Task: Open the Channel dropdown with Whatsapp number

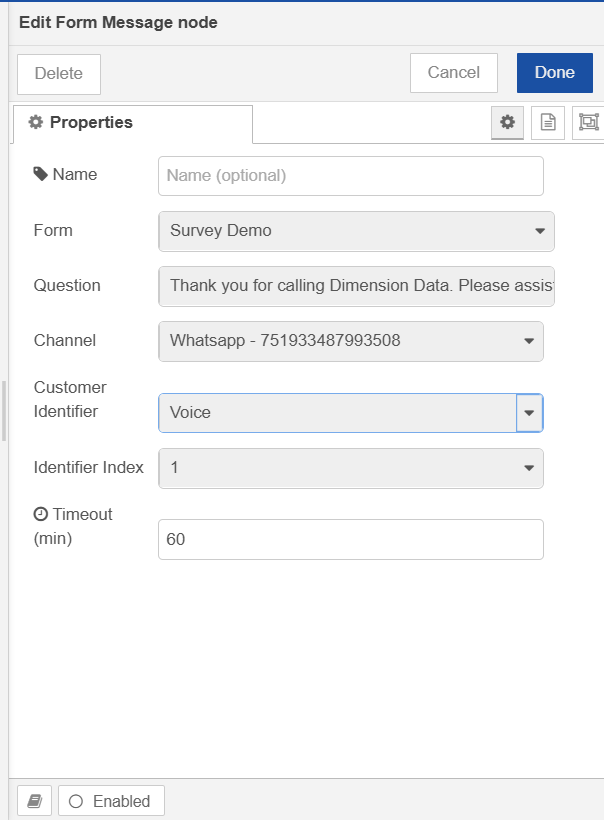Action: [x=351, y=341]
